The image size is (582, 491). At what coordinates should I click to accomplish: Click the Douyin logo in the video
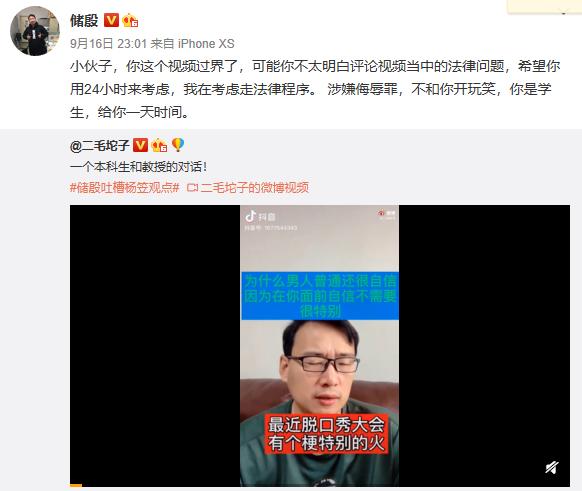coord(261,216)
